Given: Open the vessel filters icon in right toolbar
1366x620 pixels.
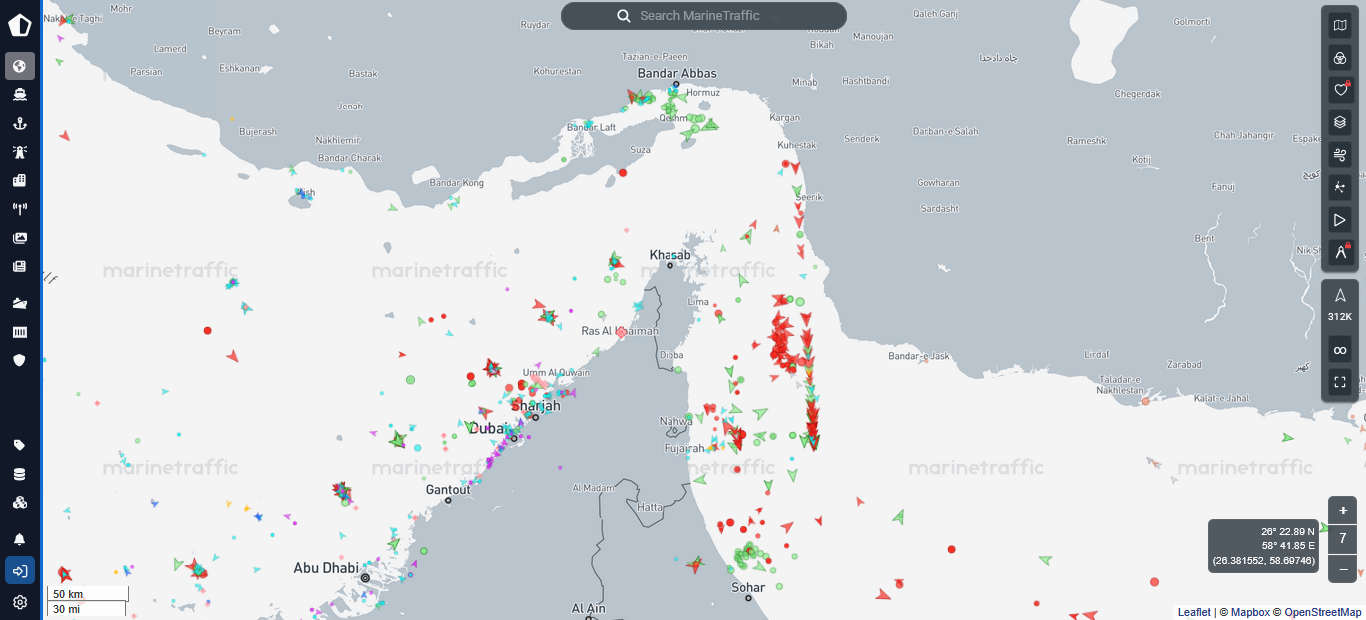Looking at the screenshot, I should click(1340, 58).
